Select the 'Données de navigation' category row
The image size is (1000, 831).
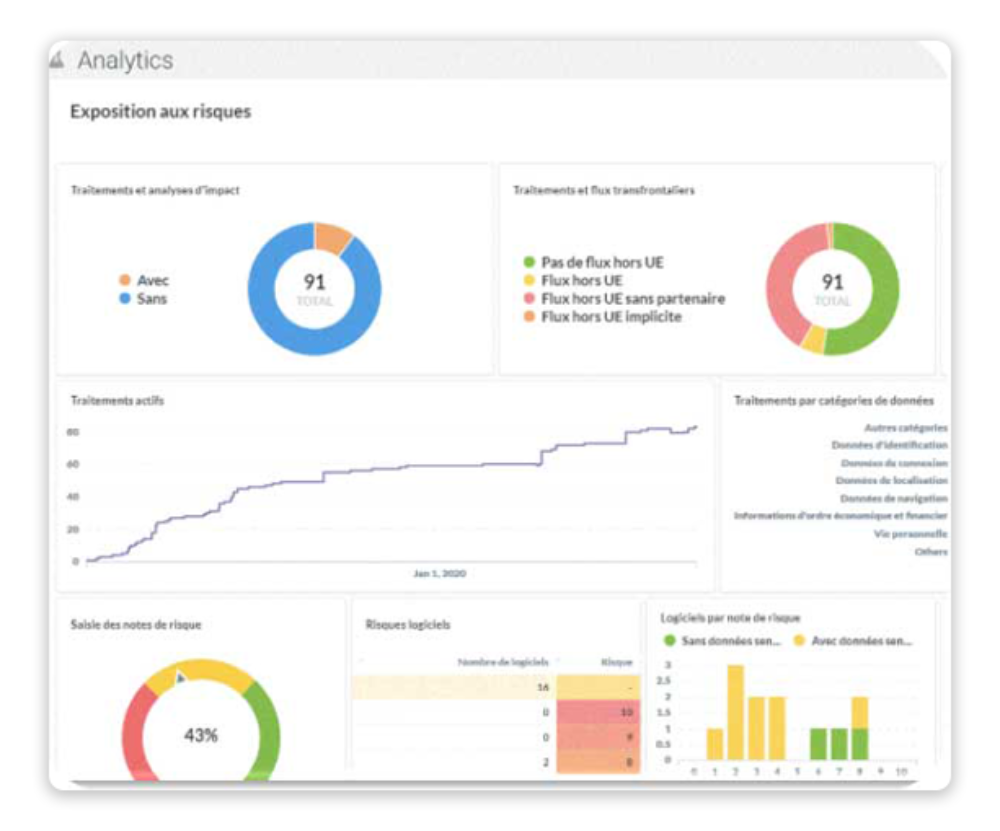pyautogui.click(x=893, y=497)
